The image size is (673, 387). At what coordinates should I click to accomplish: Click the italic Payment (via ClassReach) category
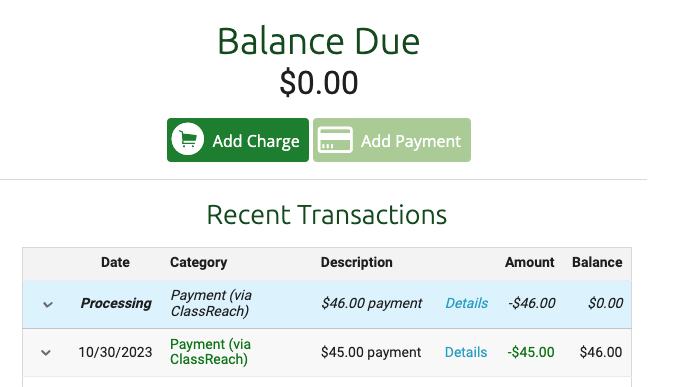(211, 303)
